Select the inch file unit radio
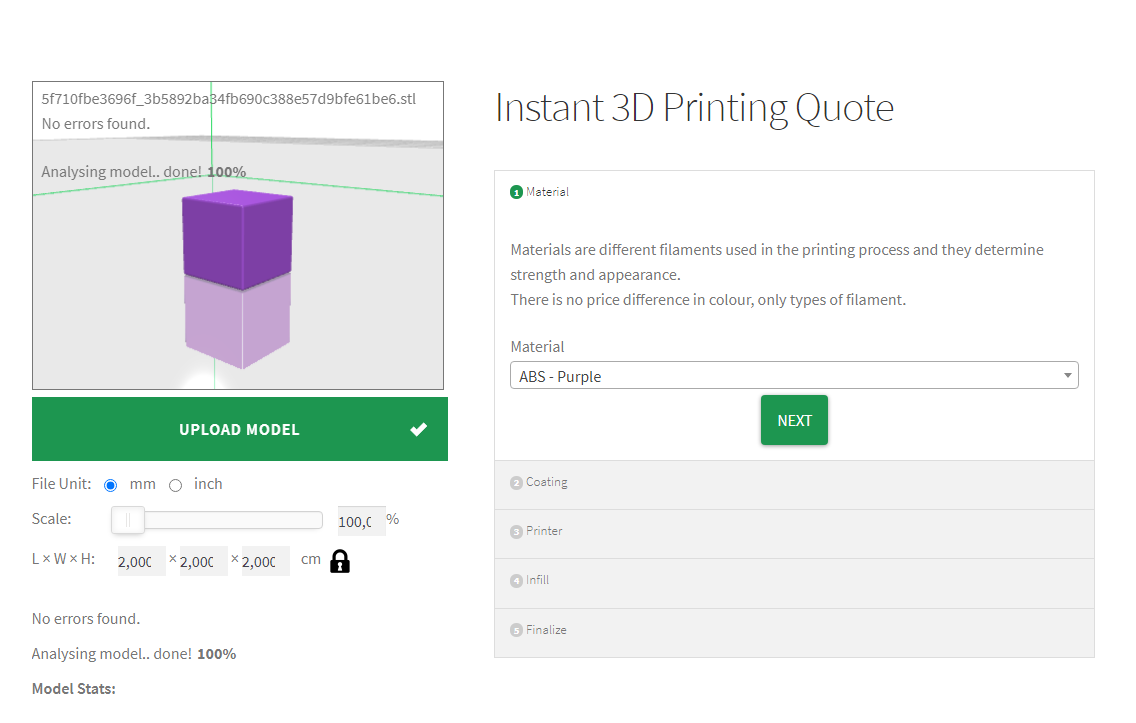Viewport: 1136px width, 723px height. (x=175, y=485)
